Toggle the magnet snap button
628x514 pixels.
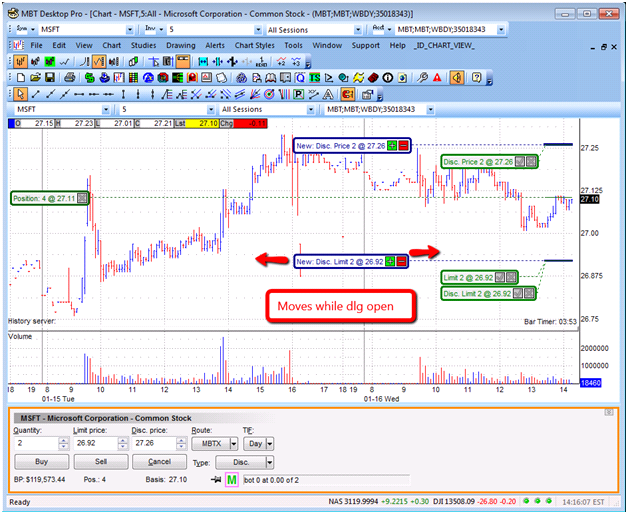point(348,94)
